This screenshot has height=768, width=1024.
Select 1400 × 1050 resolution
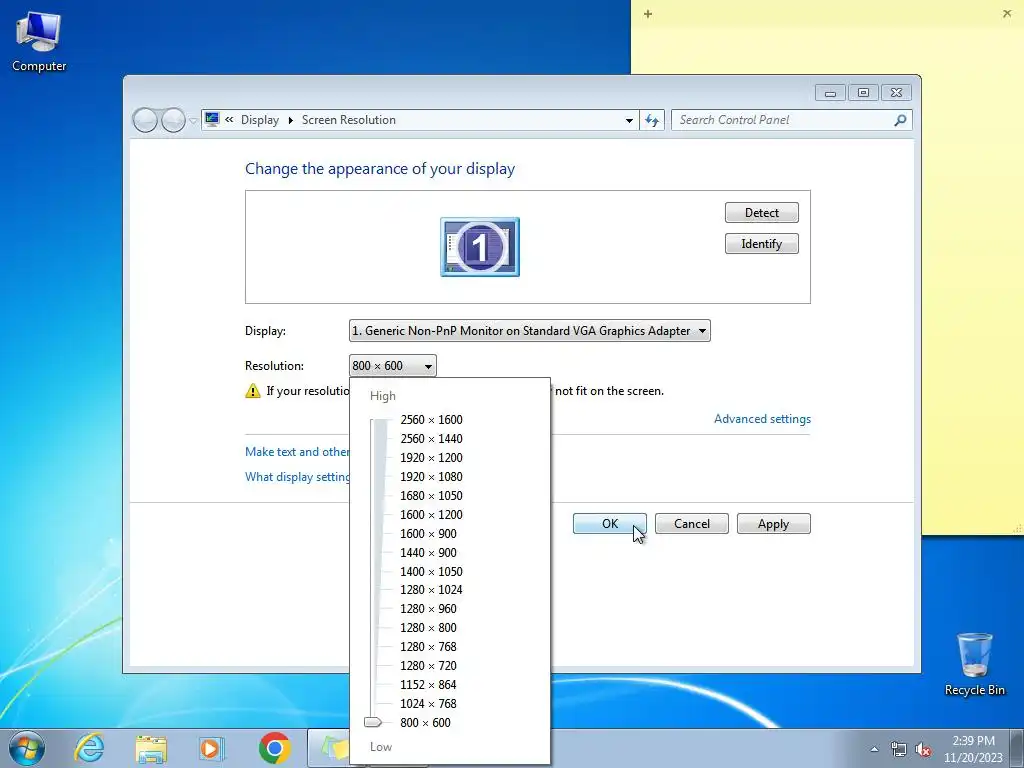(x=431, y=571)
